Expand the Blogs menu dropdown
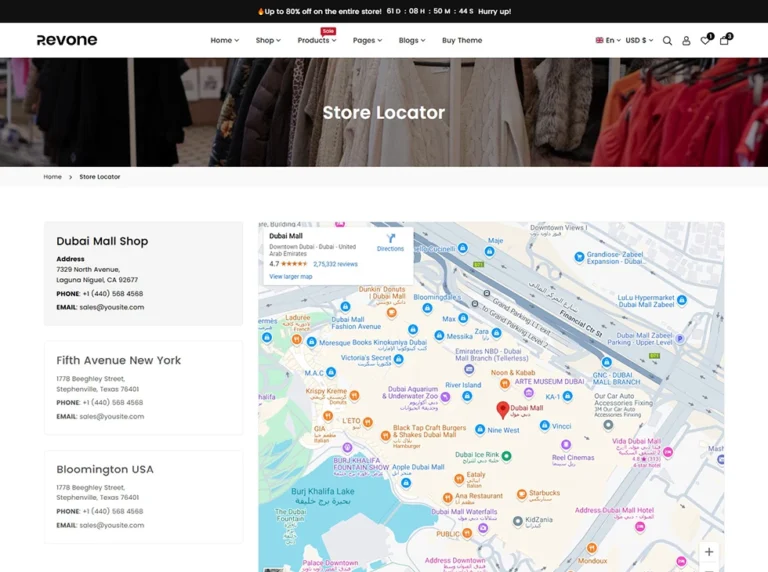The width and height of the screenshot is (768, 572). (412, 40)
